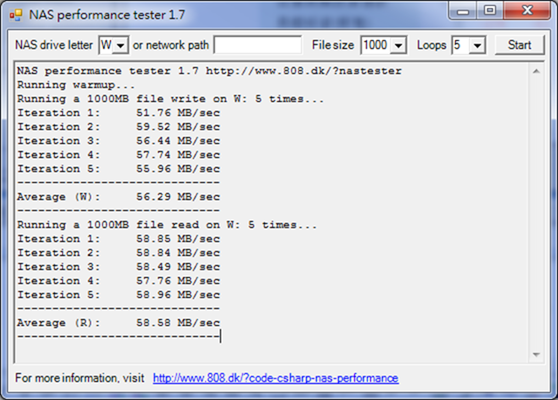Click the read Iteration 2 58.84 MB/sec line
Image resolution: width=558 pixels, height=400 pixels.
click(119, 253)
